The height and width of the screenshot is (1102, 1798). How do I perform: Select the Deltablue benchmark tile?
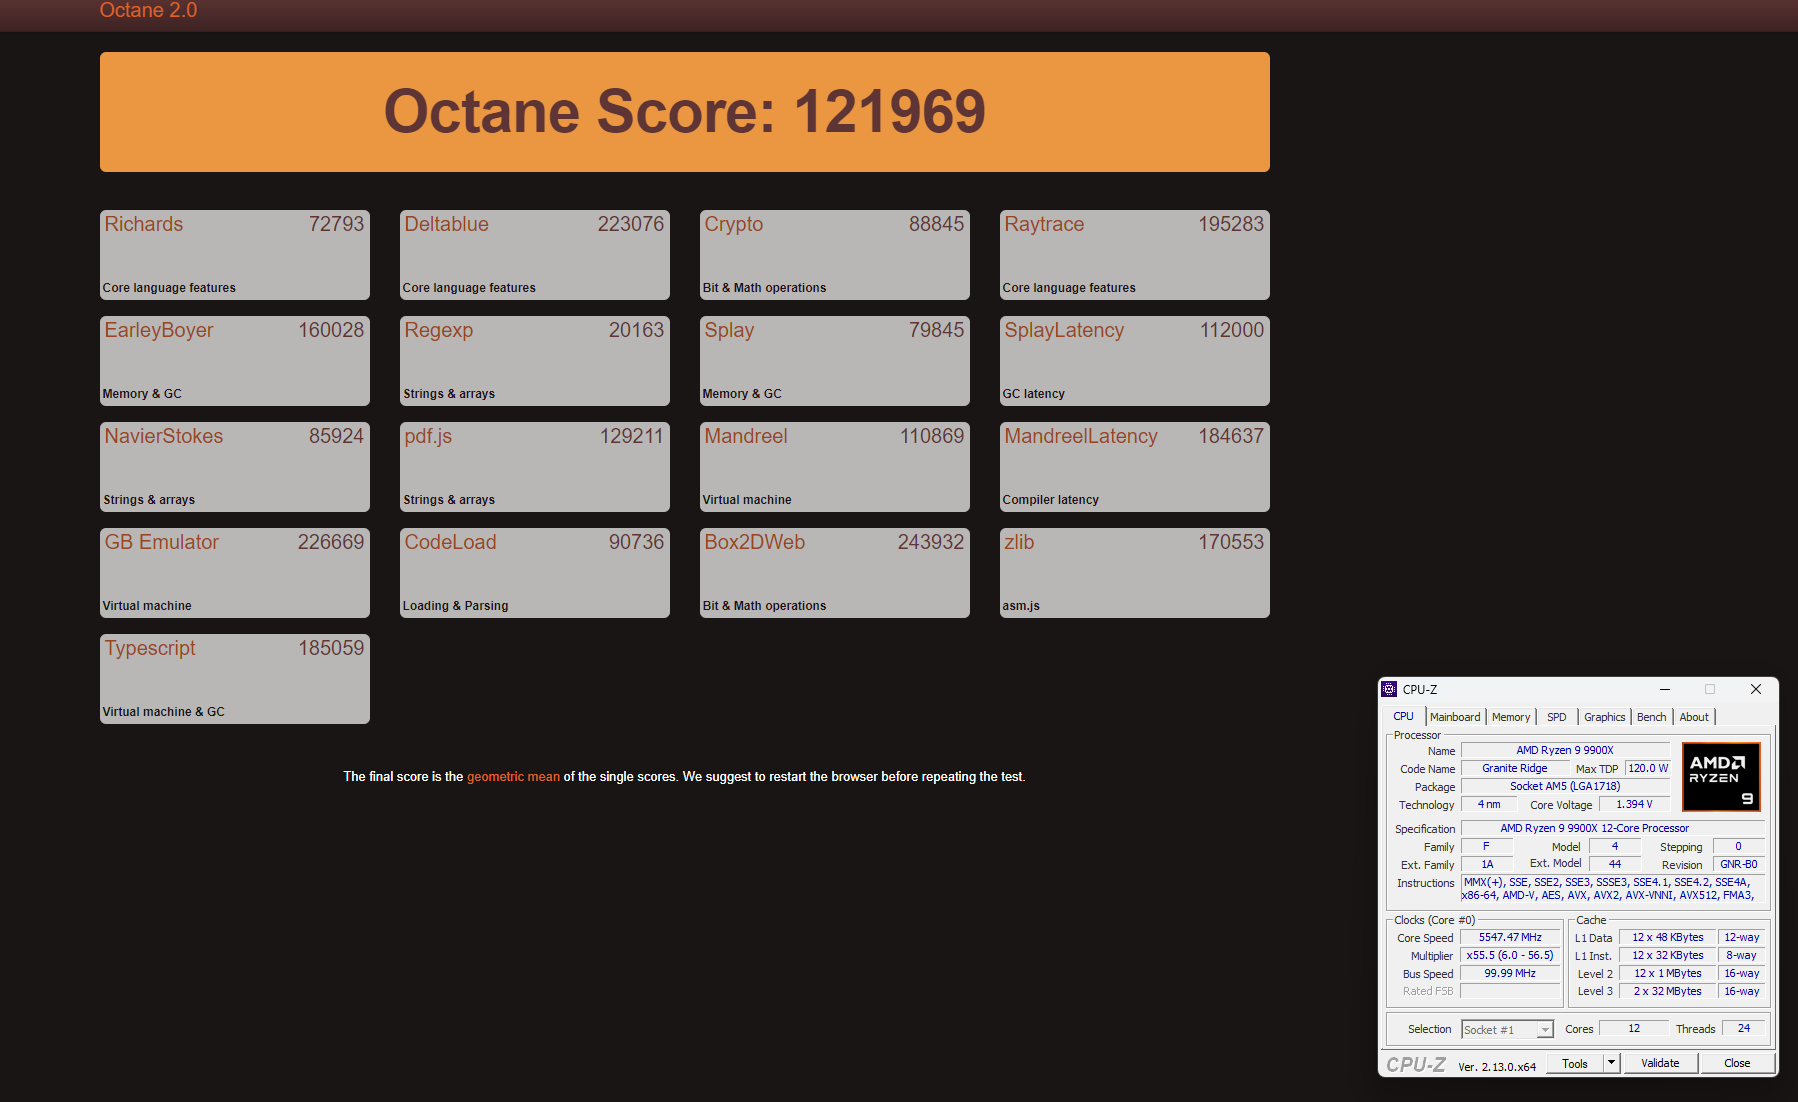tap(535, 255)
